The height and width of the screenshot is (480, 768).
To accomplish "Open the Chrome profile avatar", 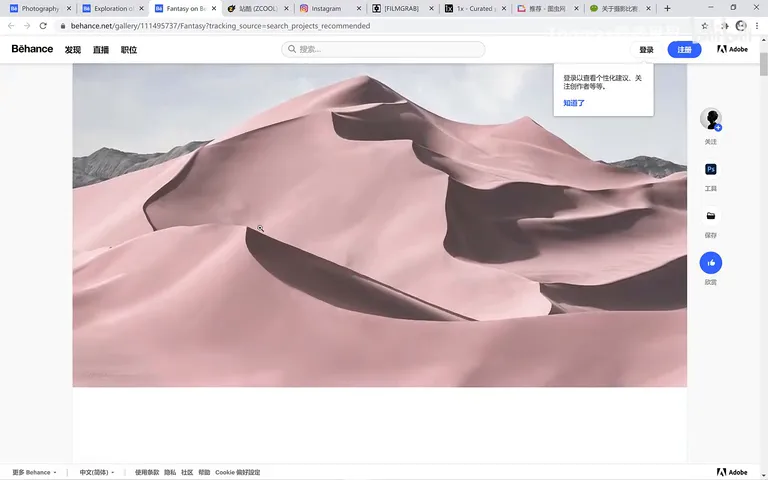I will (741, 26).
